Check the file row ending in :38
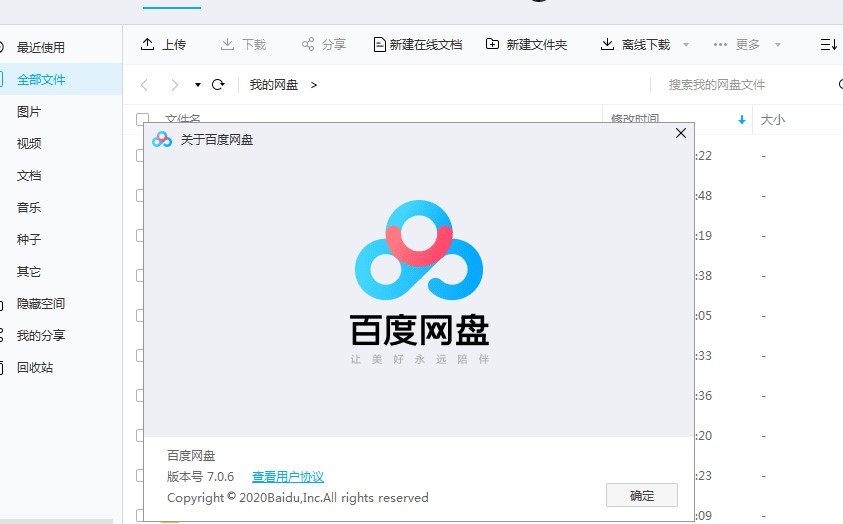Viewport: 843px width, 524px height. [140, 276]
